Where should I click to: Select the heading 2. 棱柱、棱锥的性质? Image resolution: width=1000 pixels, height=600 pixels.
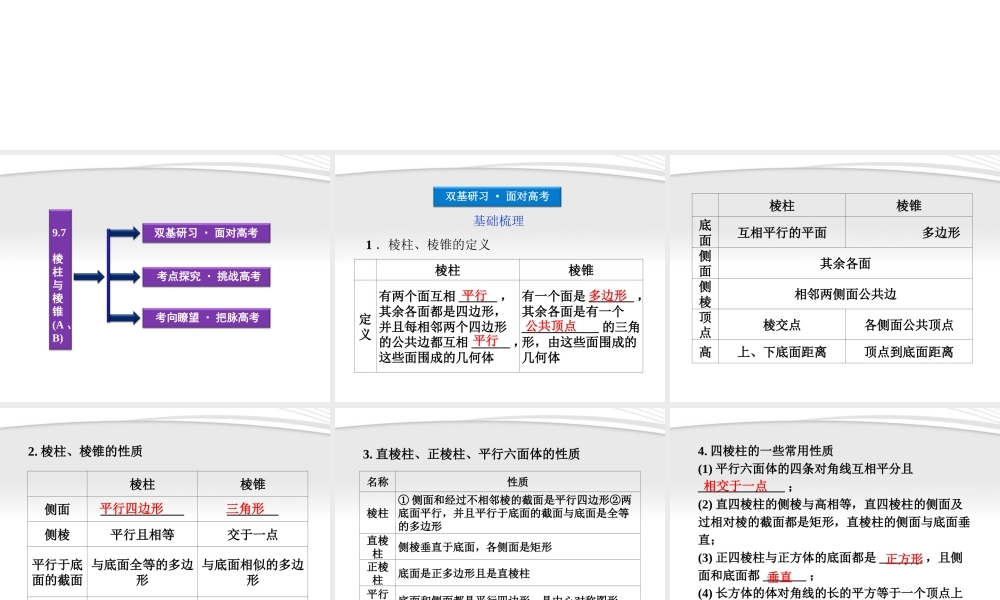(x=85, y=451)
